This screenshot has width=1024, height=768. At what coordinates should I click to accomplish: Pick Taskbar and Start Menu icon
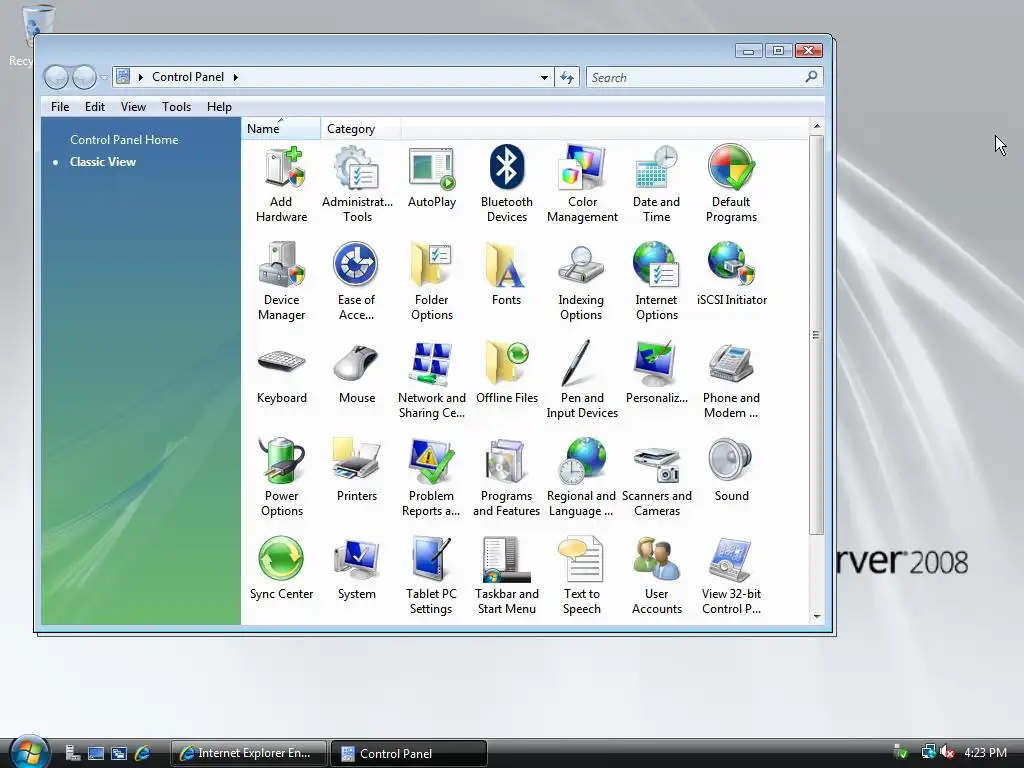point(507,575)
